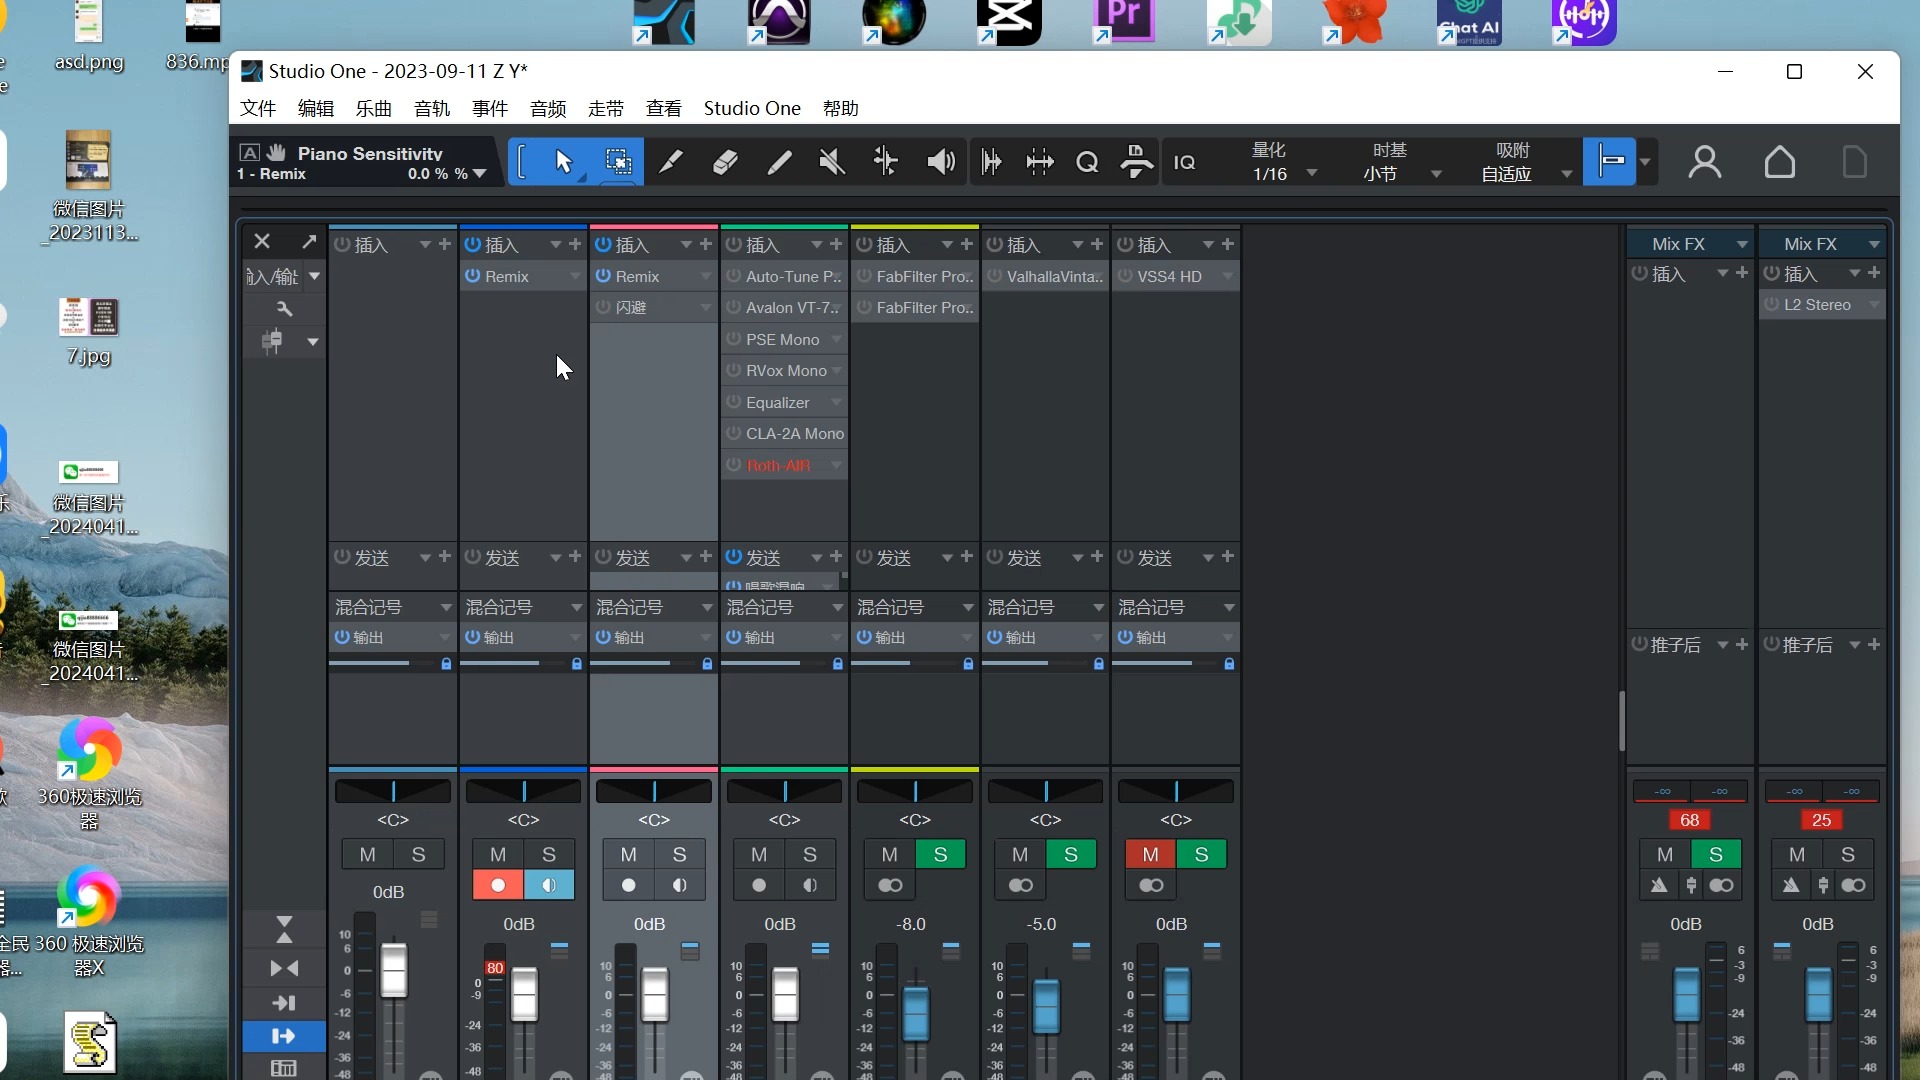The width and height of the screenshot is (1920, 1080).
Task: Disable record arm on second channel
Action: click(x=498, y=885)
